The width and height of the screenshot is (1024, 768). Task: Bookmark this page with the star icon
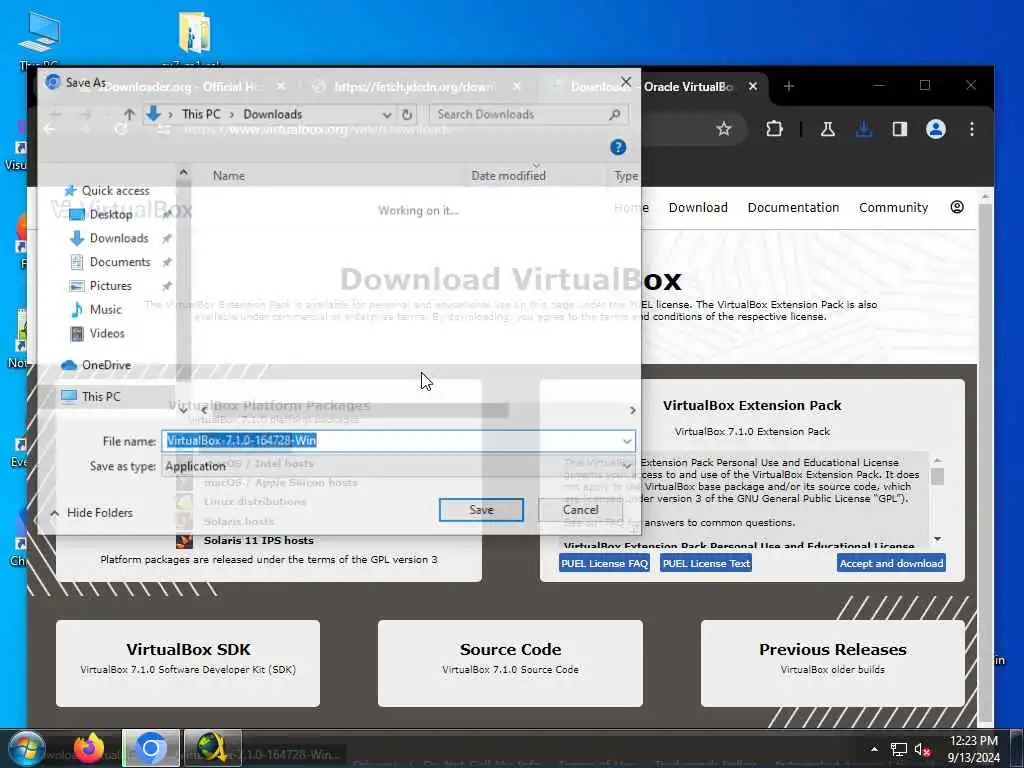pos(723,129)
